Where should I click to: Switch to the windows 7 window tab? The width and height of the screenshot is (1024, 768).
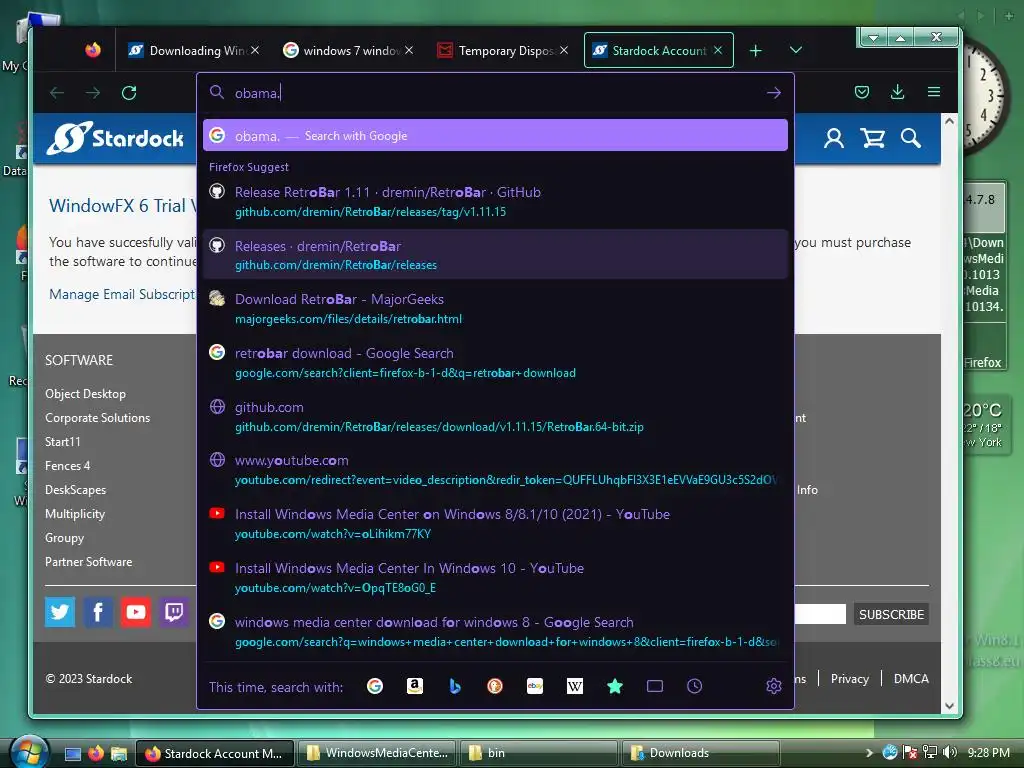coord(349,50)
